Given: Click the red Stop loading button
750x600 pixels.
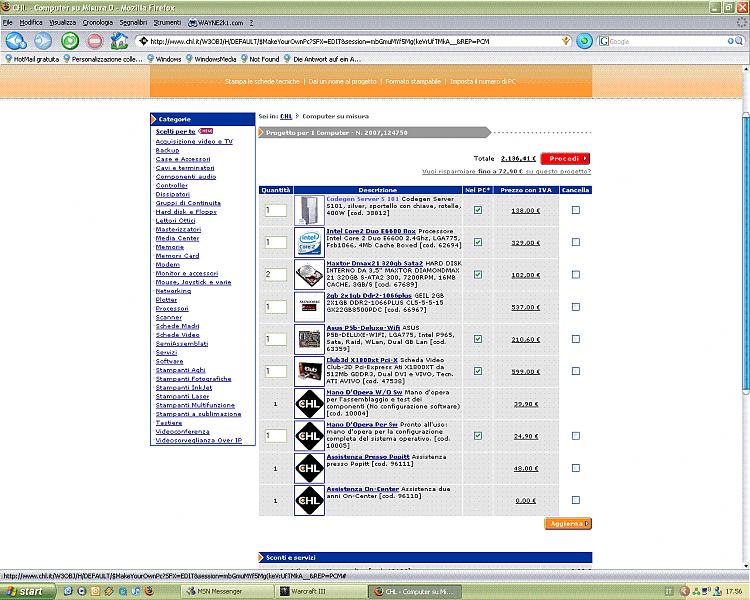Looking at the screenshot, I should [95, 41].
